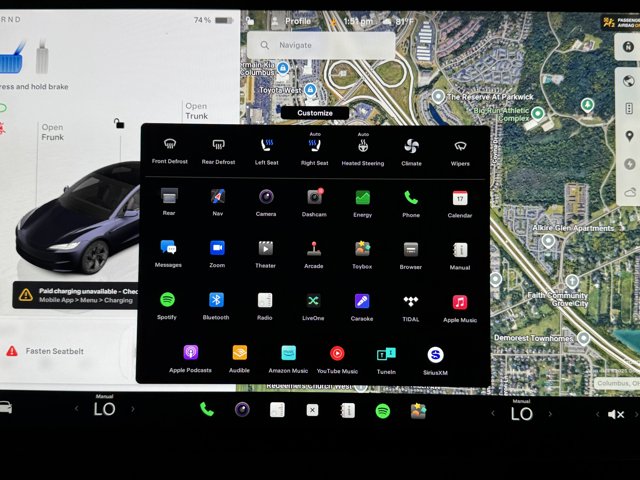
Task: Open the Radio app in launcher
Action: coord(264,307)
